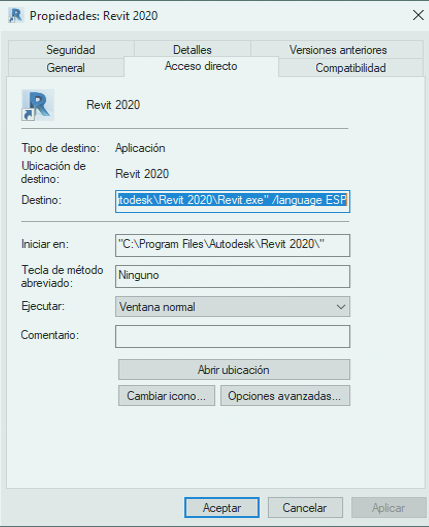Screen dimensions: 429x527
Task: Select the Acceso directo tab
Action: (x=201, y=66)
